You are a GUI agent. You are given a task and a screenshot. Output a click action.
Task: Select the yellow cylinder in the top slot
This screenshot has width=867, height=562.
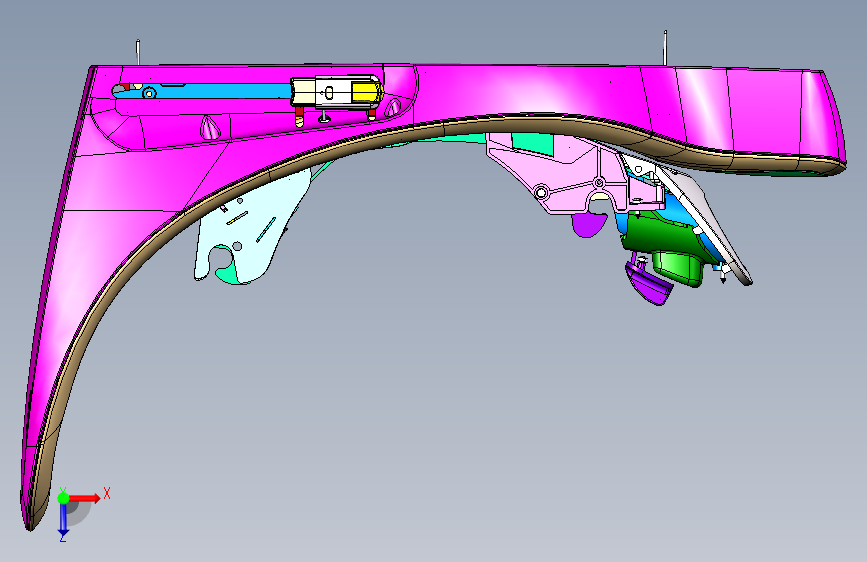point(366,93)
